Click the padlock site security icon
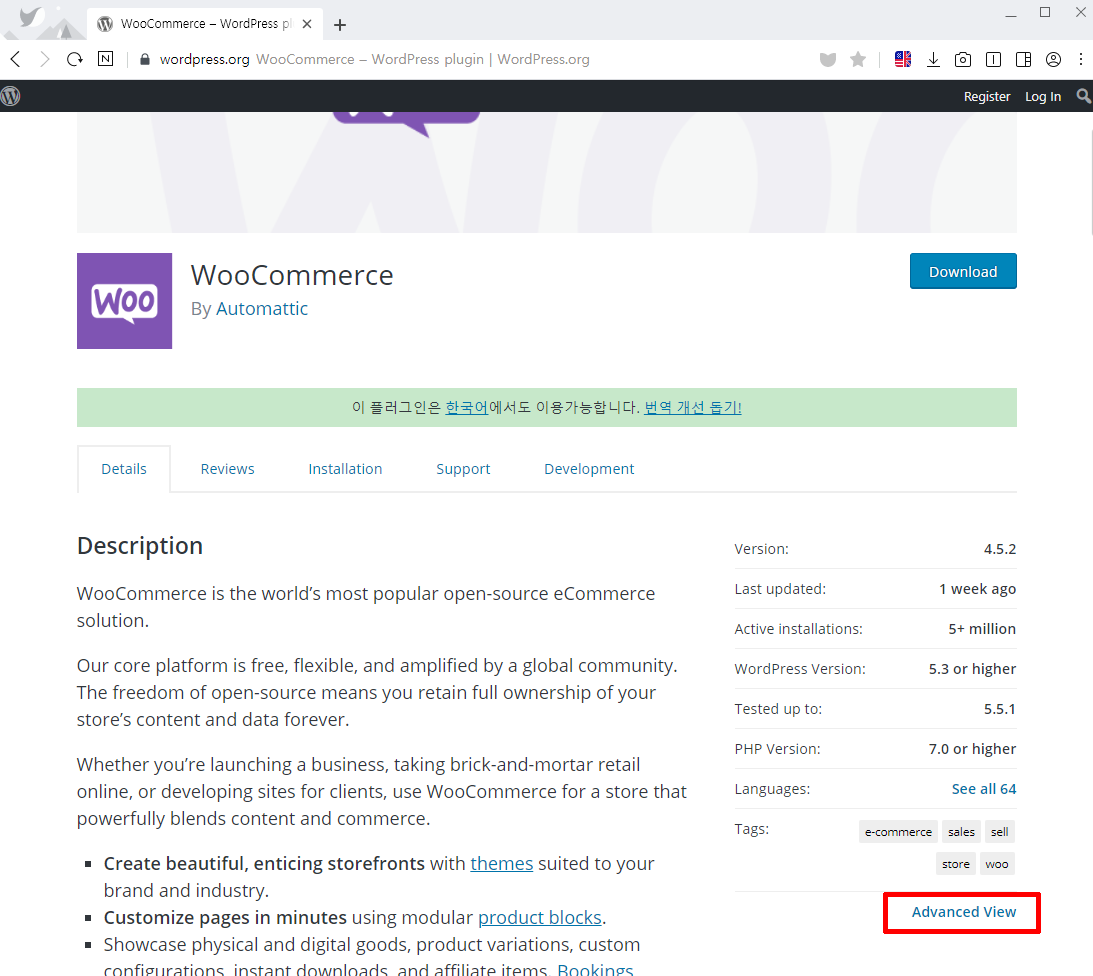1093x976 pixels. click(x=145, y=59)
